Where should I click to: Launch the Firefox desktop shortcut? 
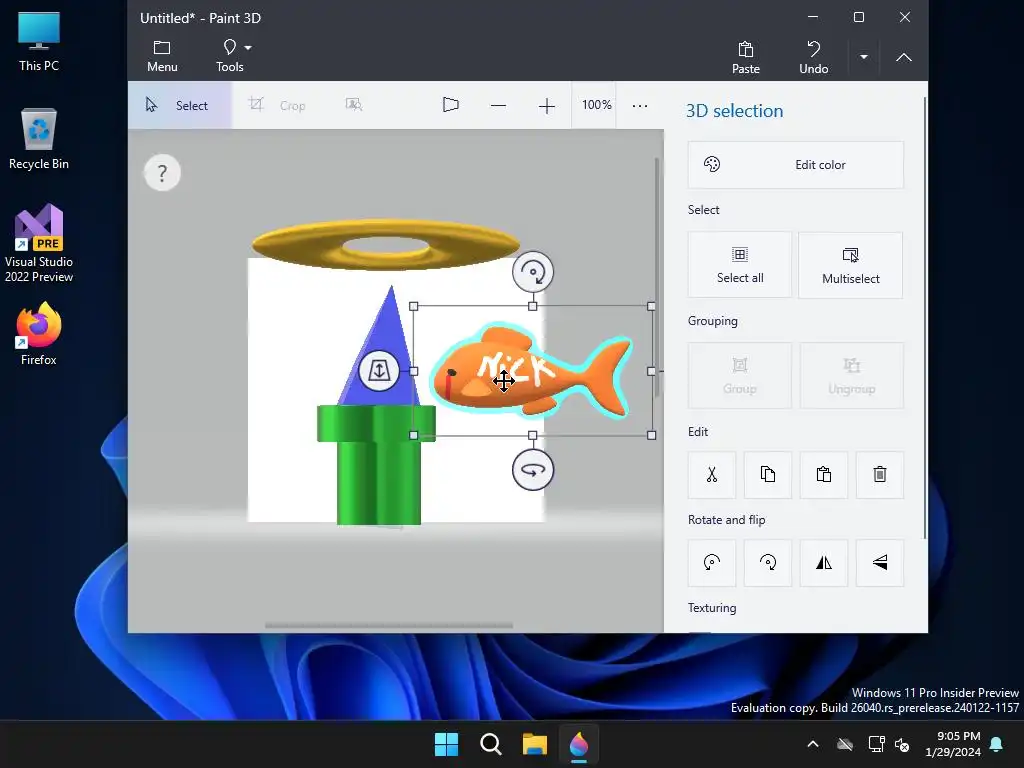(x=39, y=334)
